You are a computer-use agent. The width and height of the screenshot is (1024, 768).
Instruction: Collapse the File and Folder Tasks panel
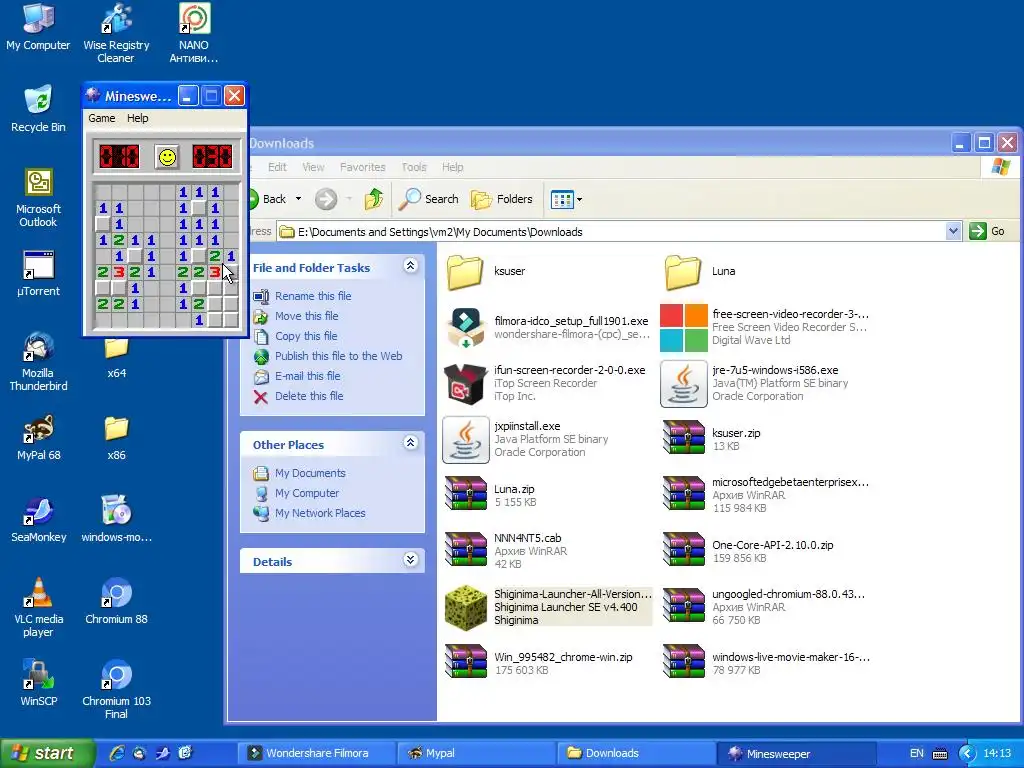(410, 265)
